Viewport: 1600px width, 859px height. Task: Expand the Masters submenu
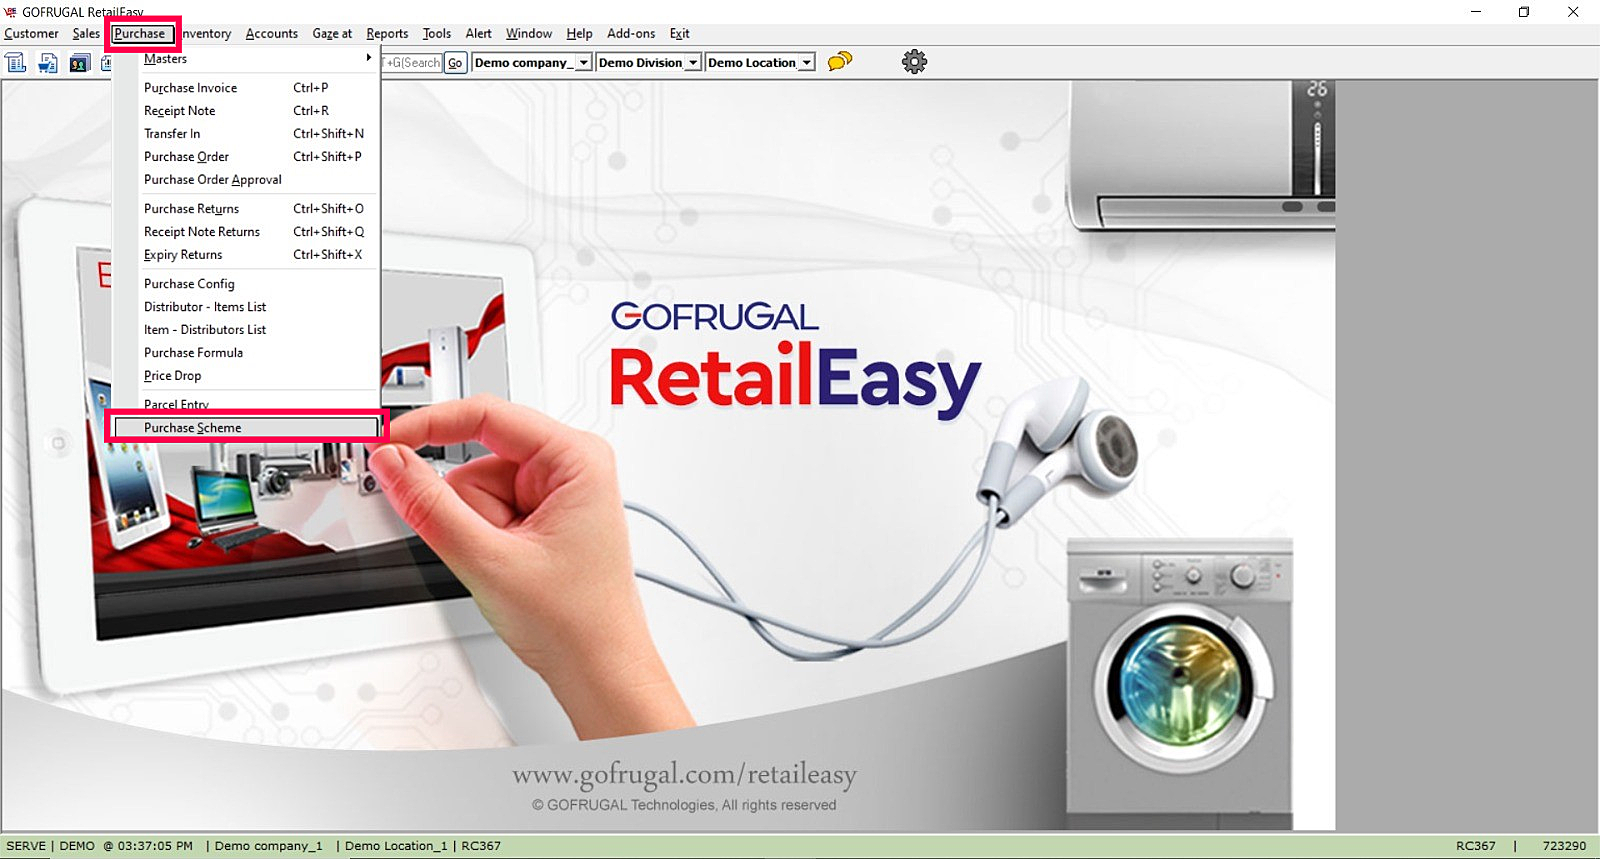pyautogui.click(x=247, y=59)
